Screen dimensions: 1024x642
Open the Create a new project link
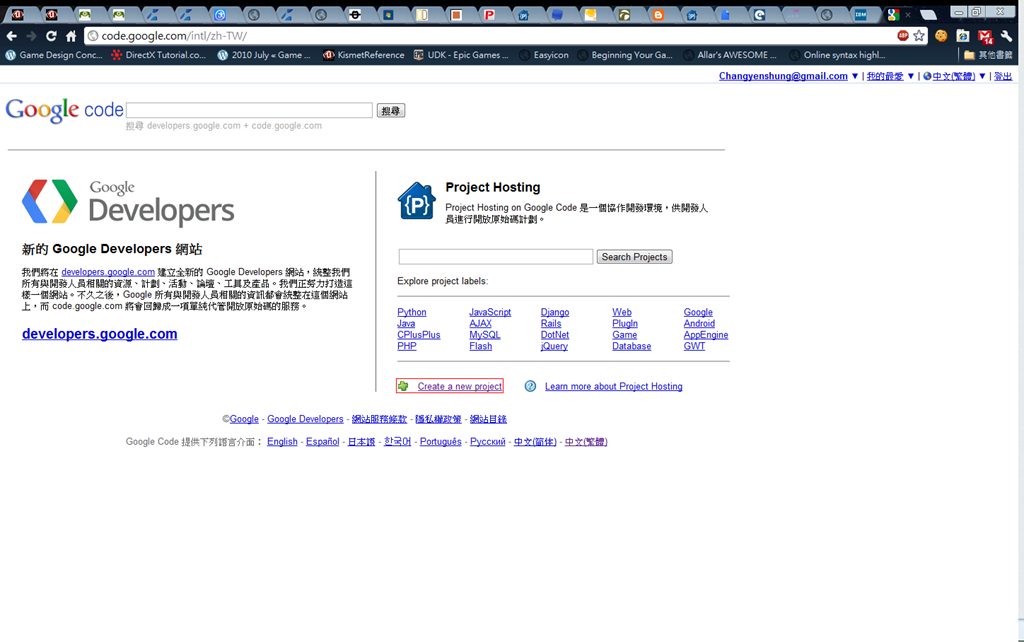click(460, 386)
